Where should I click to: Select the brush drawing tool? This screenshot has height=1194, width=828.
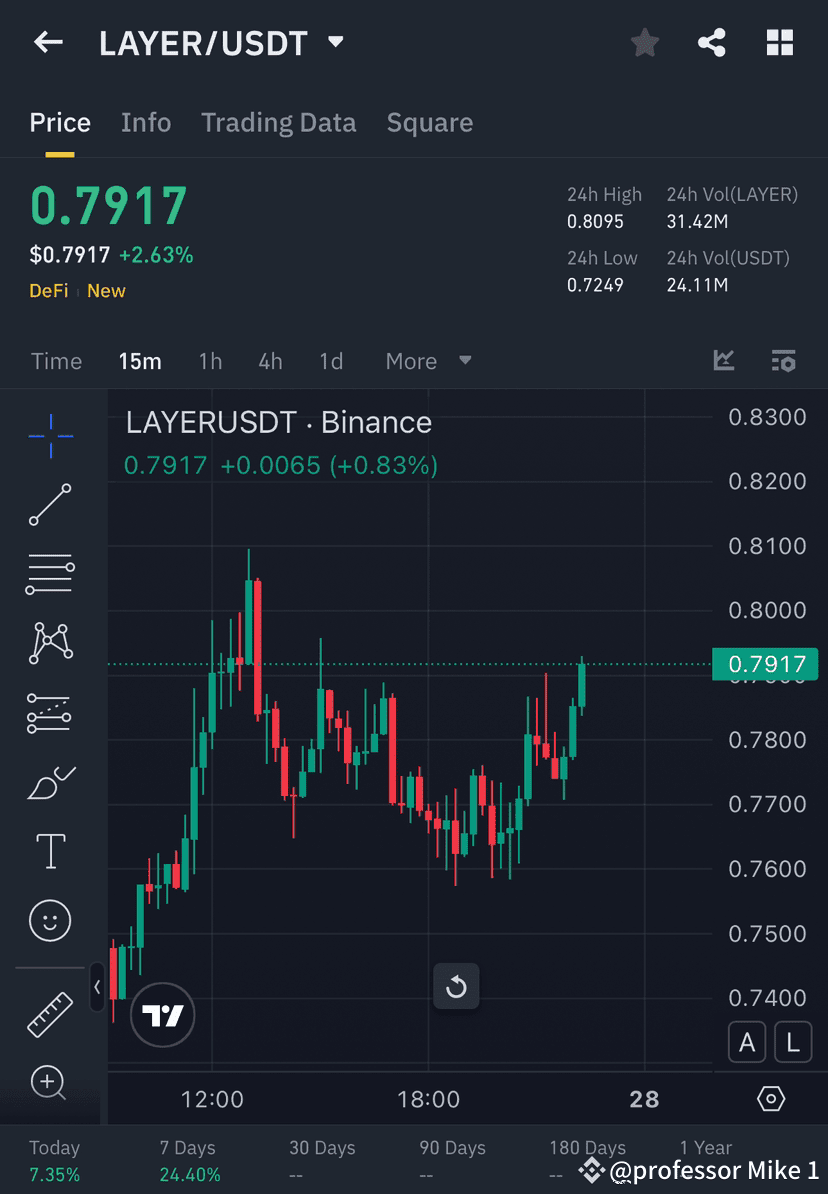(x=50, y=781)
